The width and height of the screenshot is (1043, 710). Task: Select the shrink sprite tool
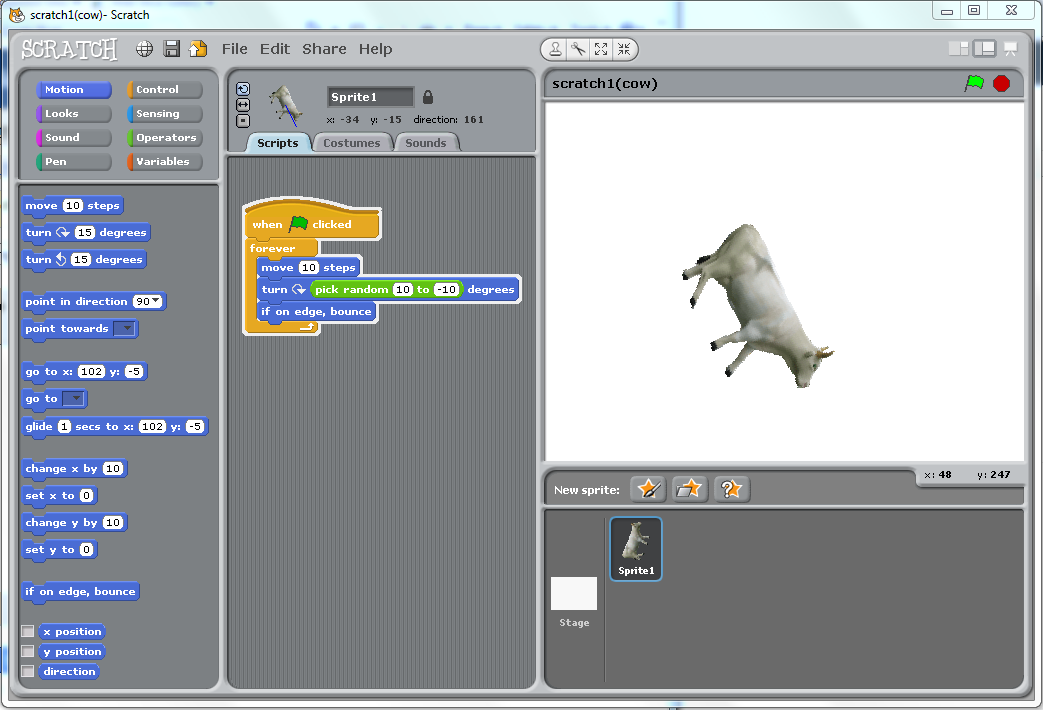click(624, 49)
